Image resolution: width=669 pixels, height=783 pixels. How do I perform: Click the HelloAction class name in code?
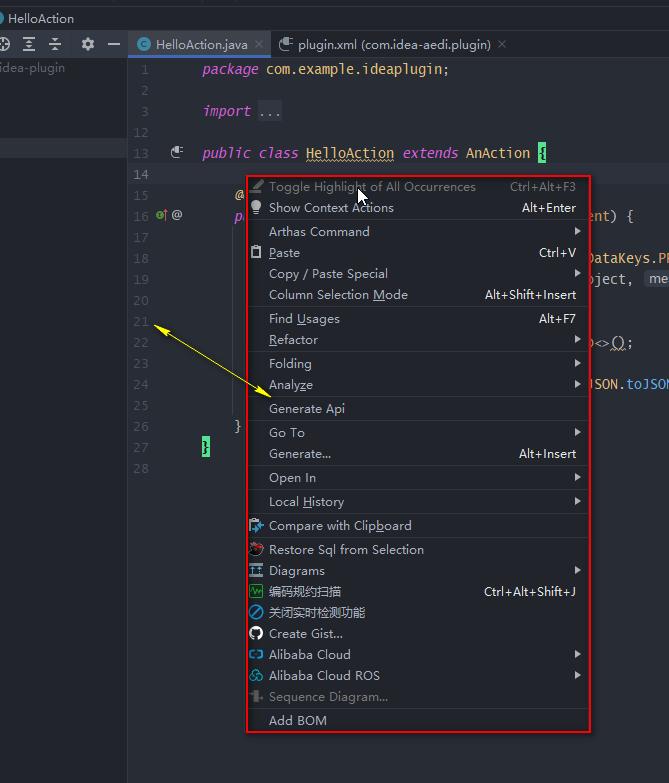pyautogui.click(x=349, y=153)
